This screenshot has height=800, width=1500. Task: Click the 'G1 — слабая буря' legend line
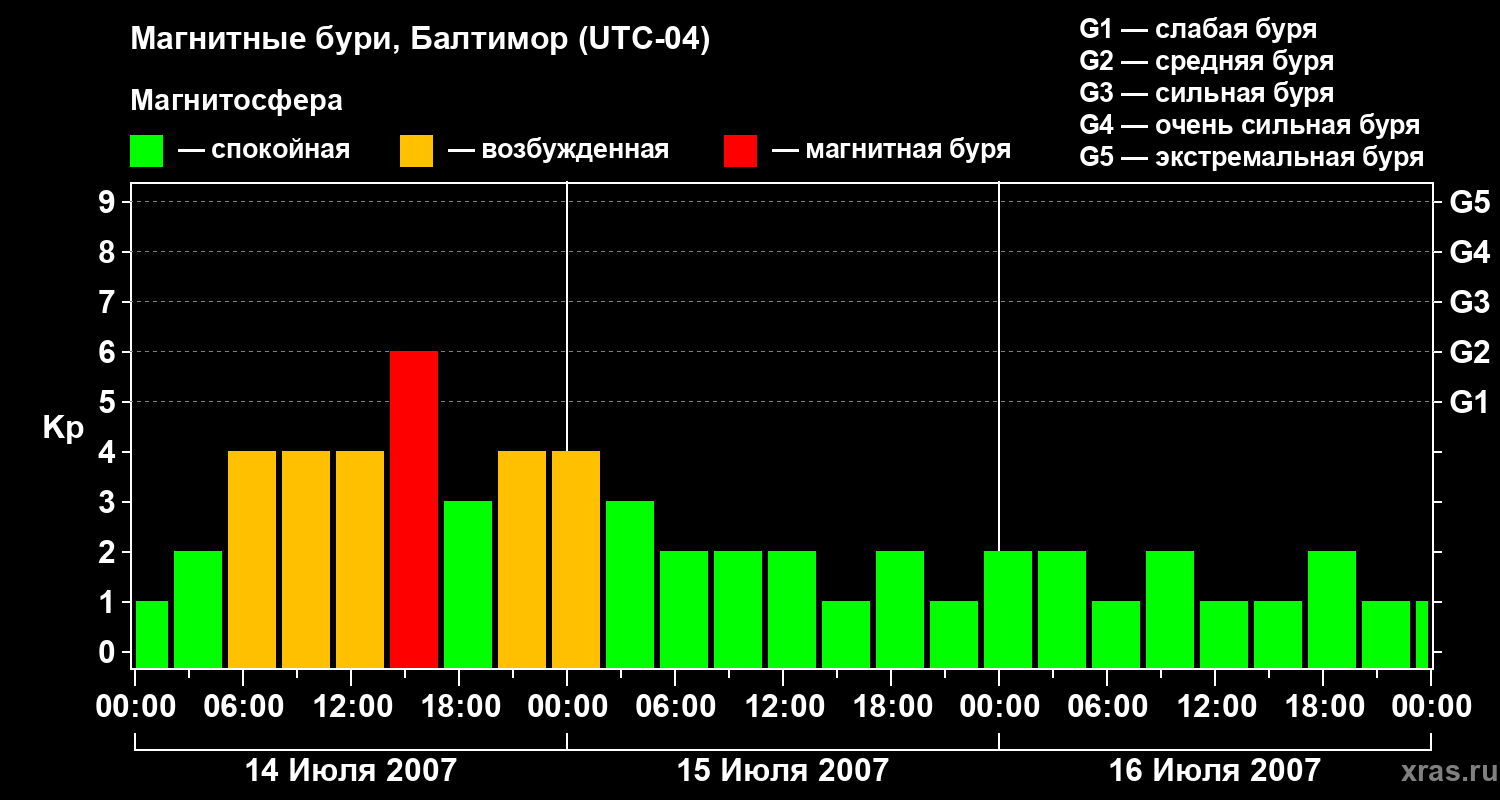1198,29
